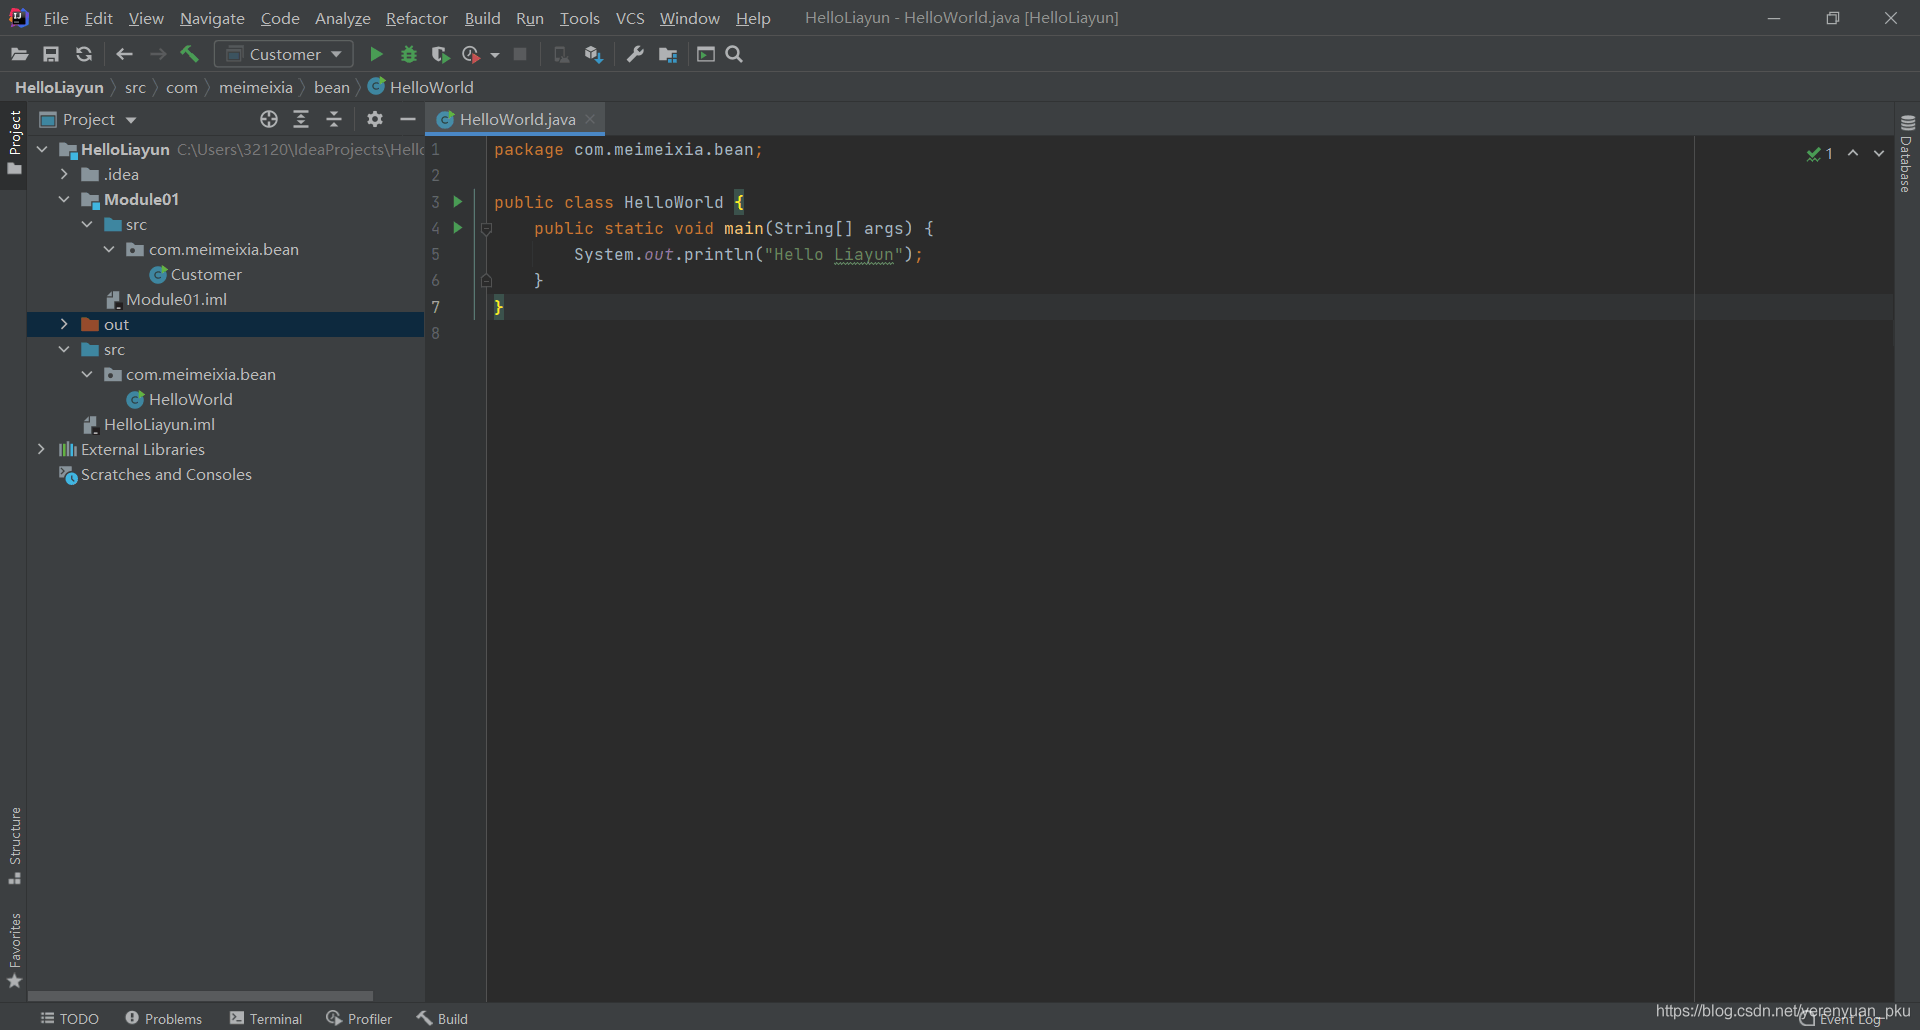Viewport: 1920px width, 1030px height.
Task: Click the locate target crosshair icon
Action: pyautogui.click(x=268, y=119)
